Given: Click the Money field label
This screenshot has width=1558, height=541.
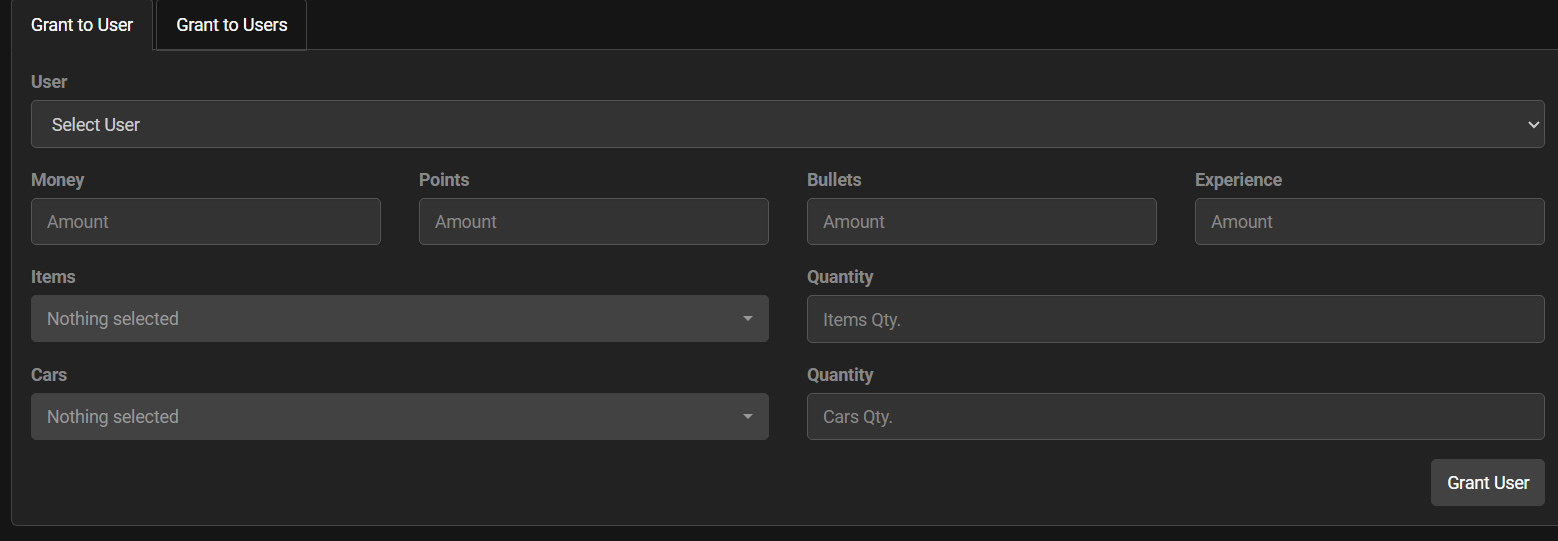Looking at the screenshot, I should [x=57, y=180].
